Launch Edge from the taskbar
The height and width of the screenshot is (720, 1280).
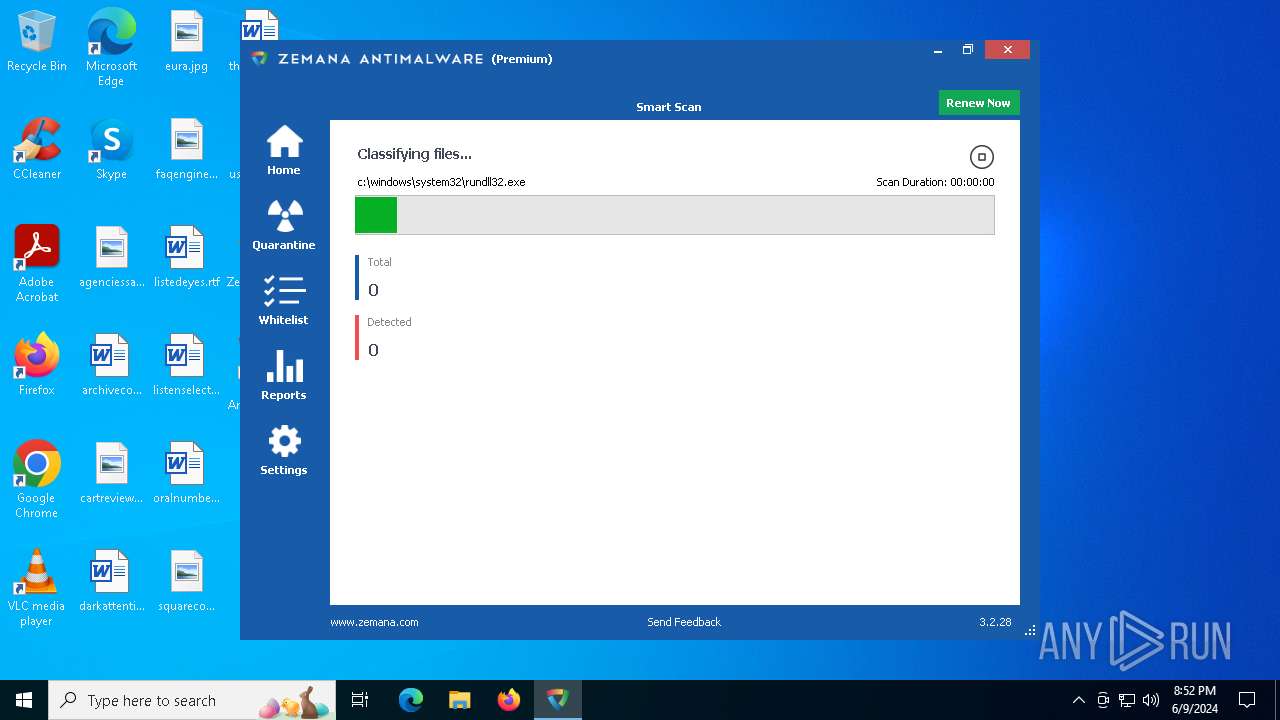(x=411, y=700)
